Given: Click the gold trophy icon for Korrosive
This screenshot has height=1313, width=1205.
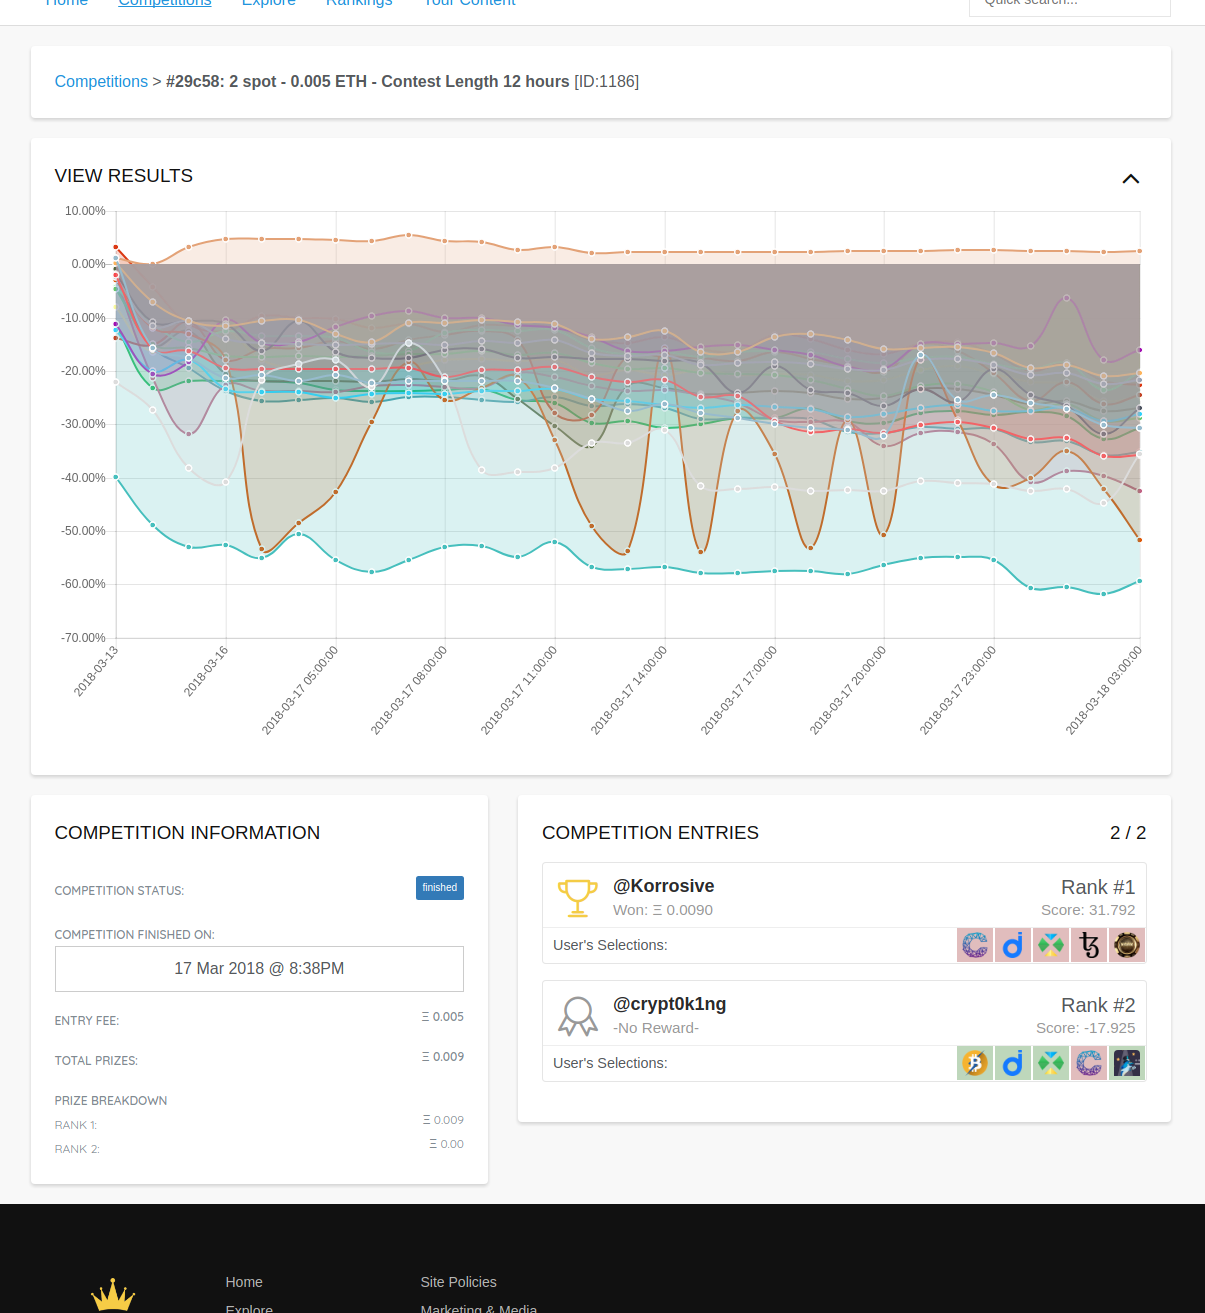Looking at the screenshot, I should 577,897.
